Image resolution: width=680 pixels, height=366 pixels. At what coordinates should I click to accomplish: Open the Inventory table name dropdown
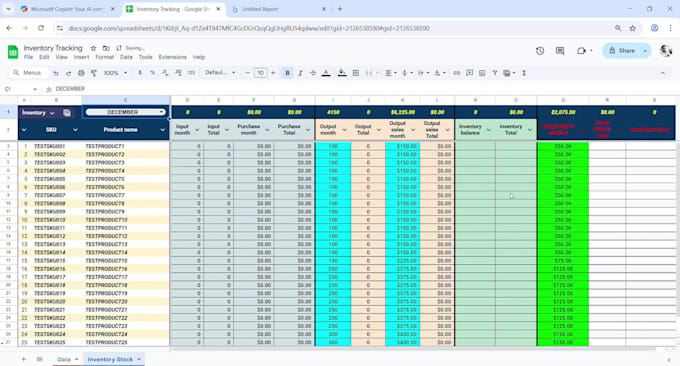click(52, 113)
